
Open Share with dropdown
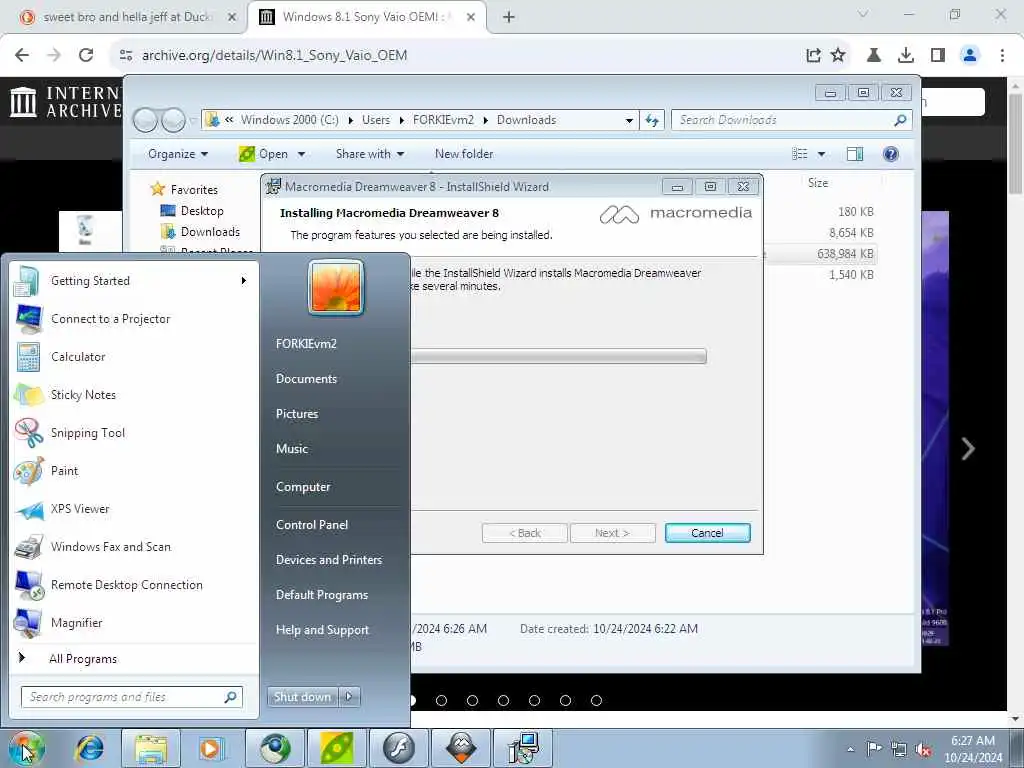(370, 154)
